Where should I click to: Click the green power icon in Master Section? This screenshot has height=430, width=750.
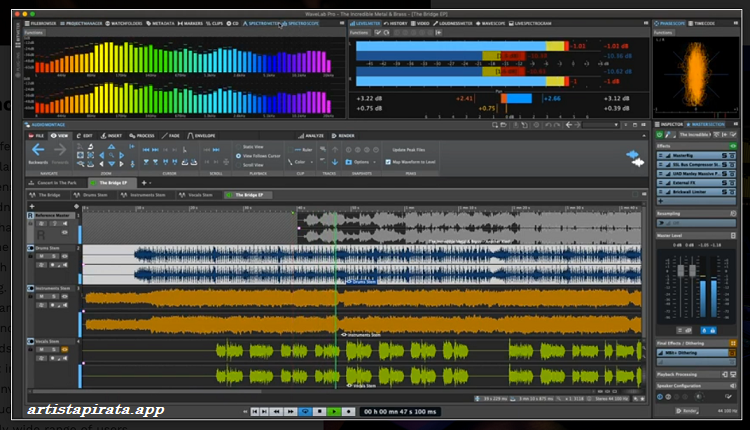point(660,135)
